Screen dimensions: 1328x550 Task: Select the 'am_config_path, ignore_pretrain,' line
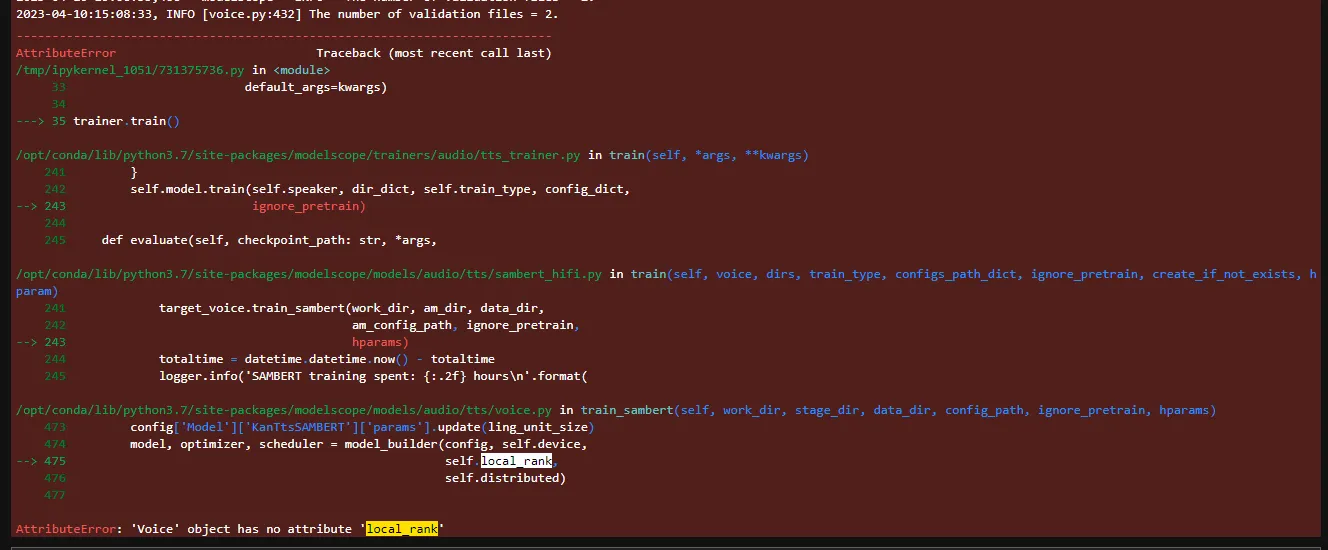click(466, 325)
